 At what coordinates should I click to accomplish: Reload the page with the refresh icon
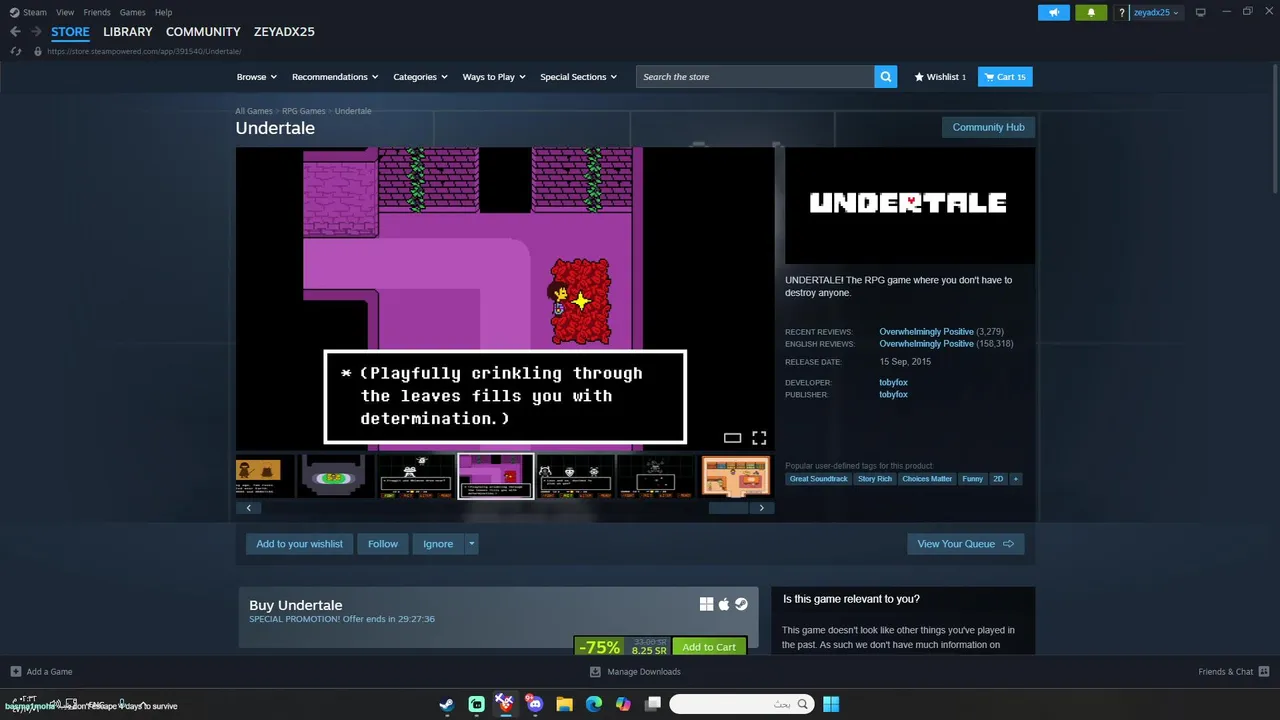click(15, 51)
